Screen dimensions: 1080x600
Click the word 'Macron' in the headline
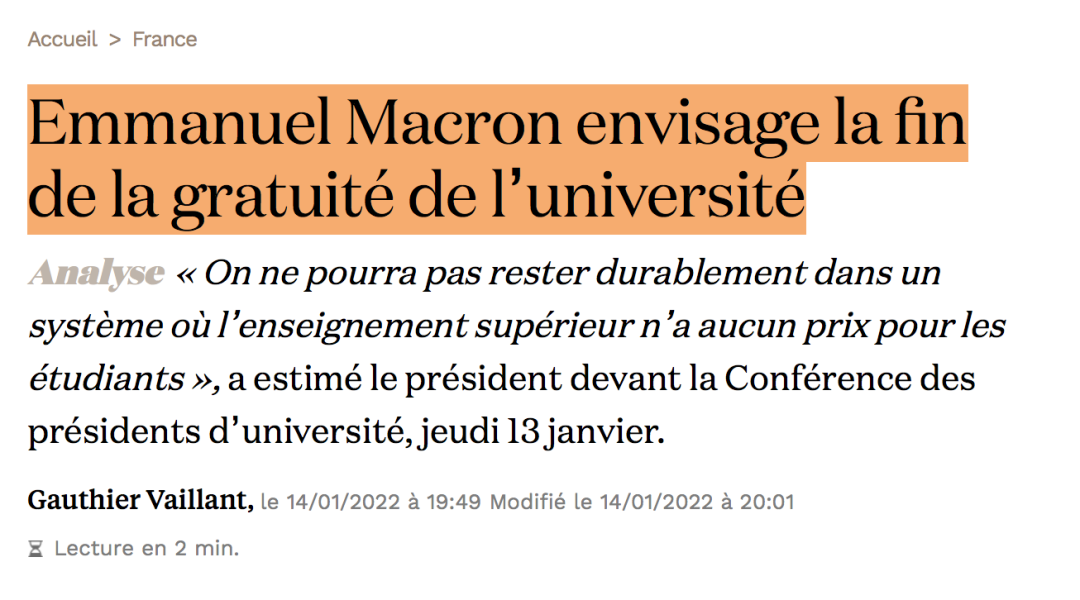[x=468, y=123]
